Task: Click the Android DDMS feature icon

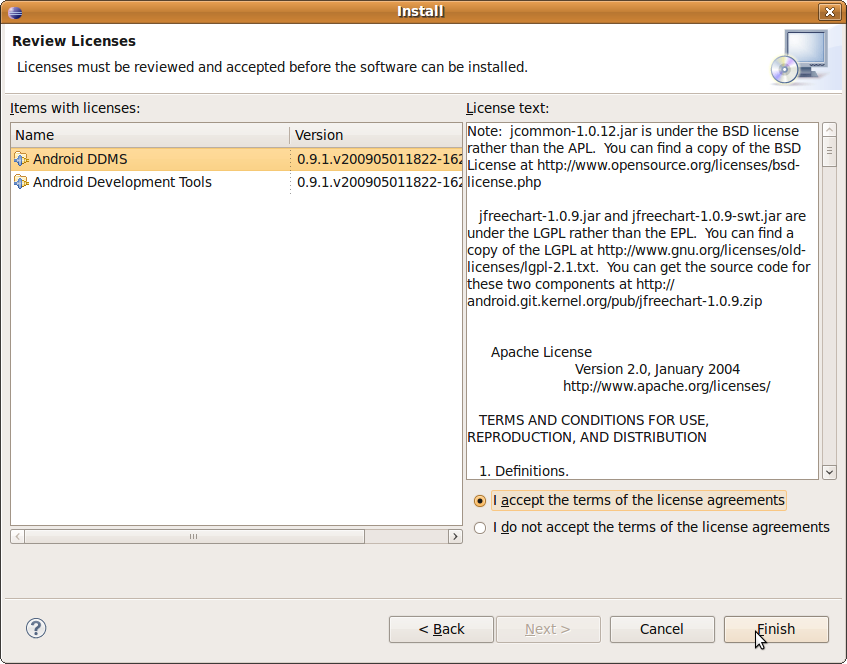Action: (21, 159)
